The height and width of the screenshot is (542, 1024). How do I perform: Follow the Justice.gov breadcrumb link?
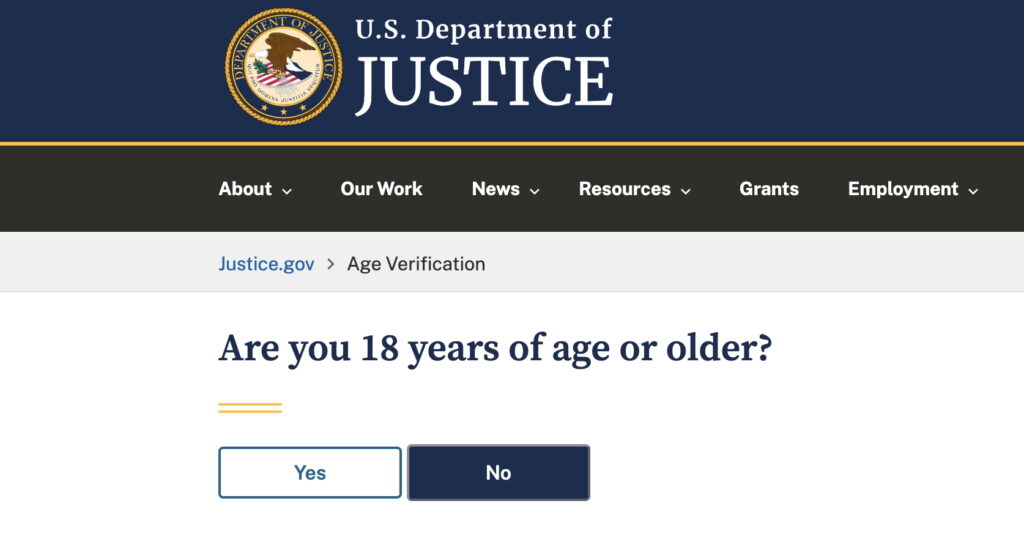point(266,264)
